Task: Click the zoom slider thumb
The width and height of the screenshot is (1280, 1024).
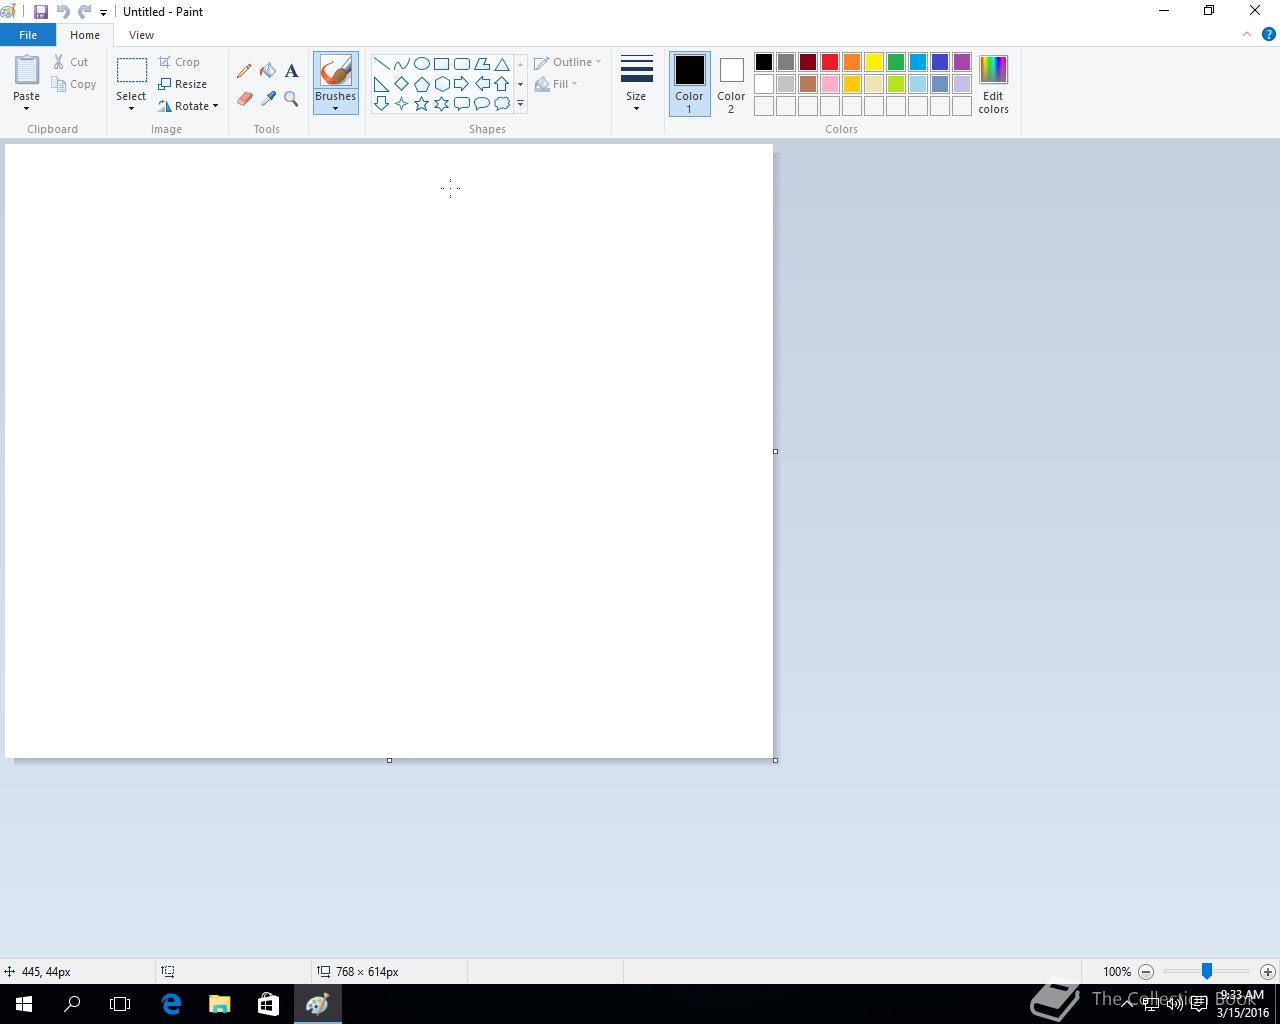Action: (1207, 971)
